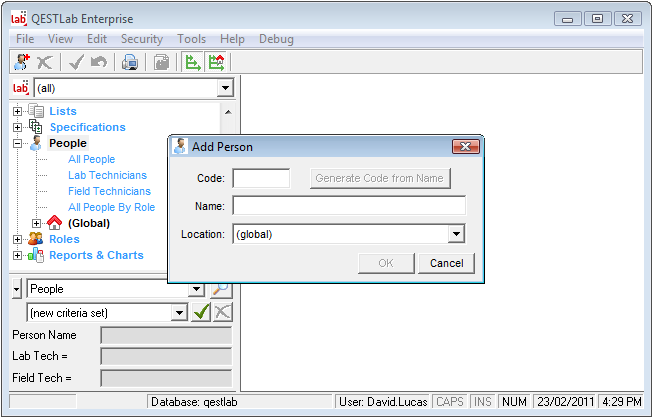Click the Person Name criteria field
This screenshot has height=418, width=653.
click(166, 335)
